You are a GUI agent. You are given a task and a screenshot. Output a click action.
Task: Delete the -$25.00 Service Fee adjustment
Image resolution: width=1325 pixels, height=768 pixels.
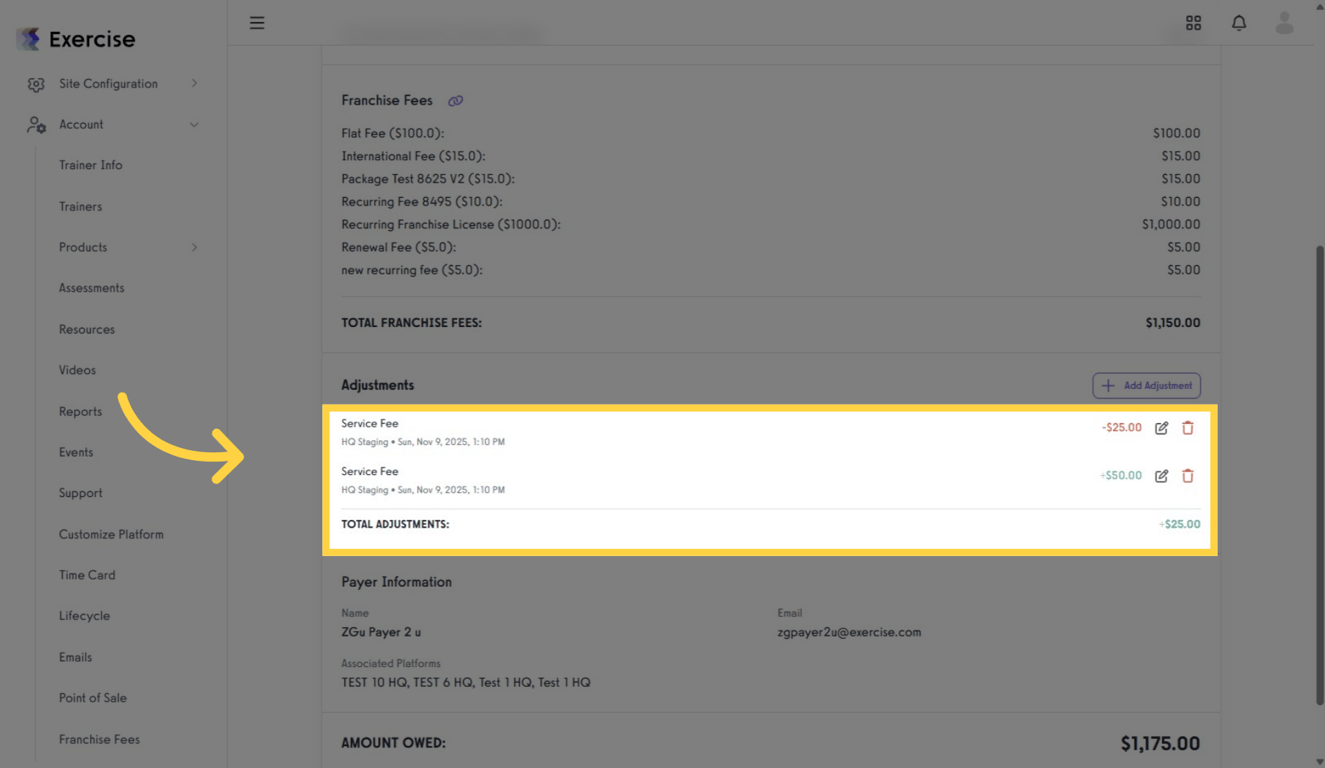(x=1188, y=427)
